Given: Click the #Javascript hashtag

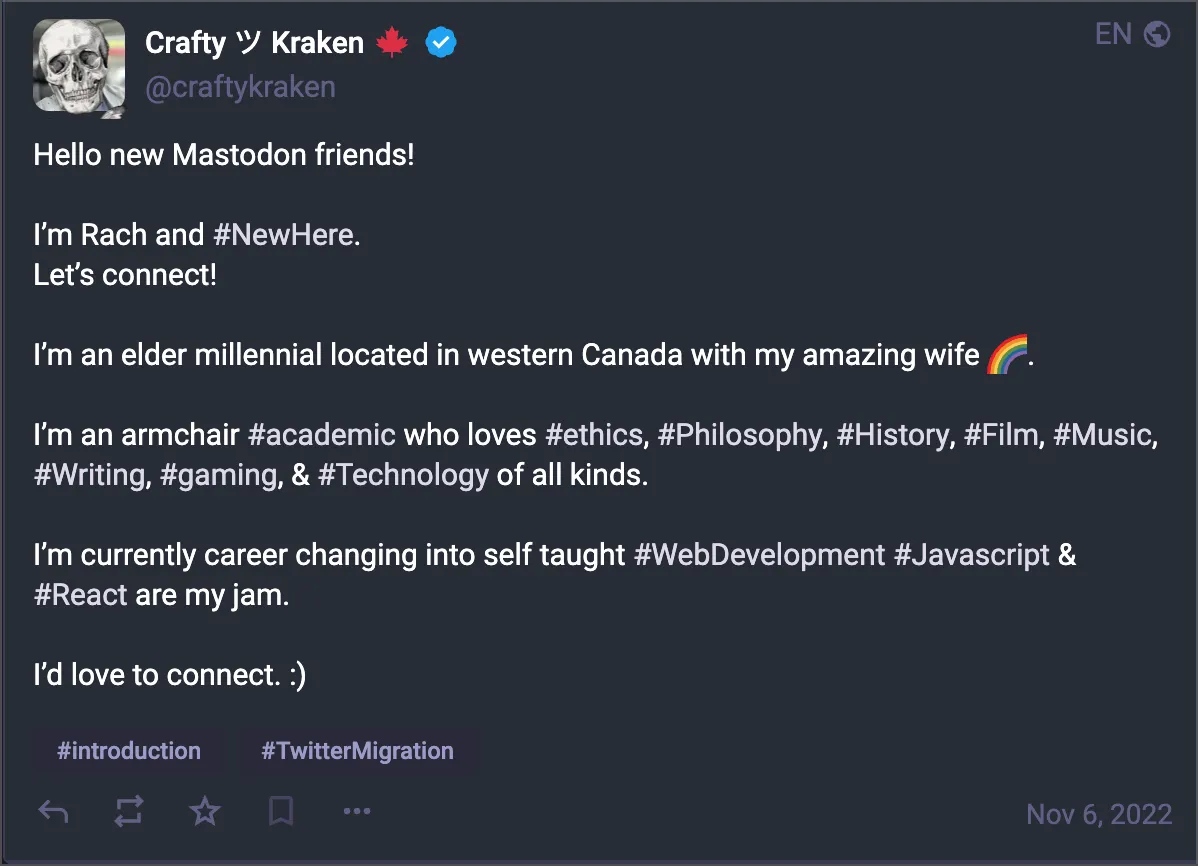Looking at the screenshot, I should (972, 555).
